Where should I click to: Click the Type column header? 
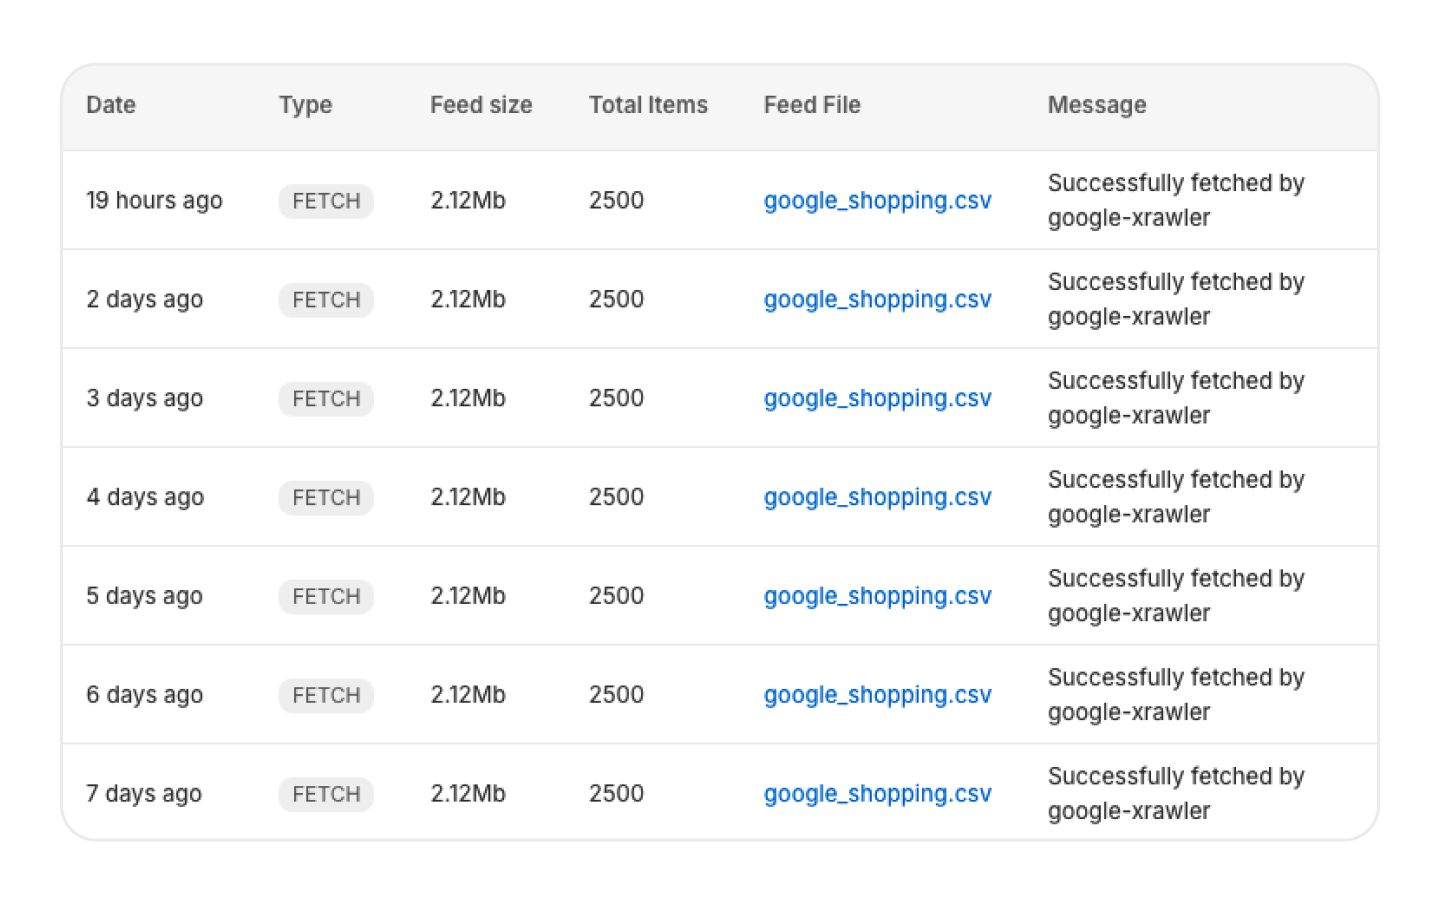pyautogui.click(x=305, y=105)
